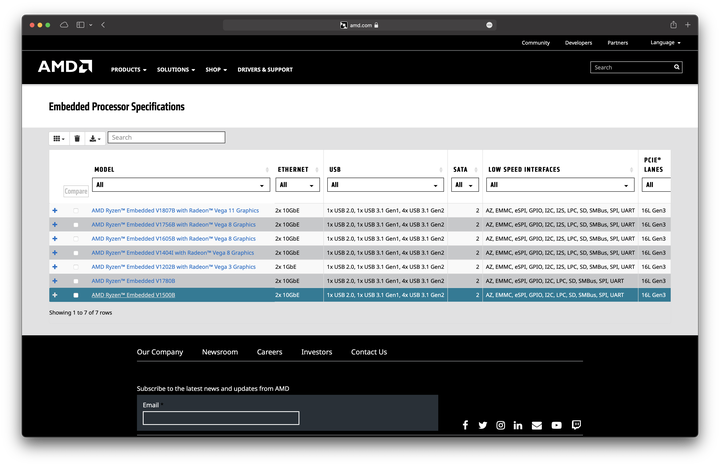This screenshot has height=466, width=720.
Task: Open a new Safari tab plus
Action: point(687,25)
